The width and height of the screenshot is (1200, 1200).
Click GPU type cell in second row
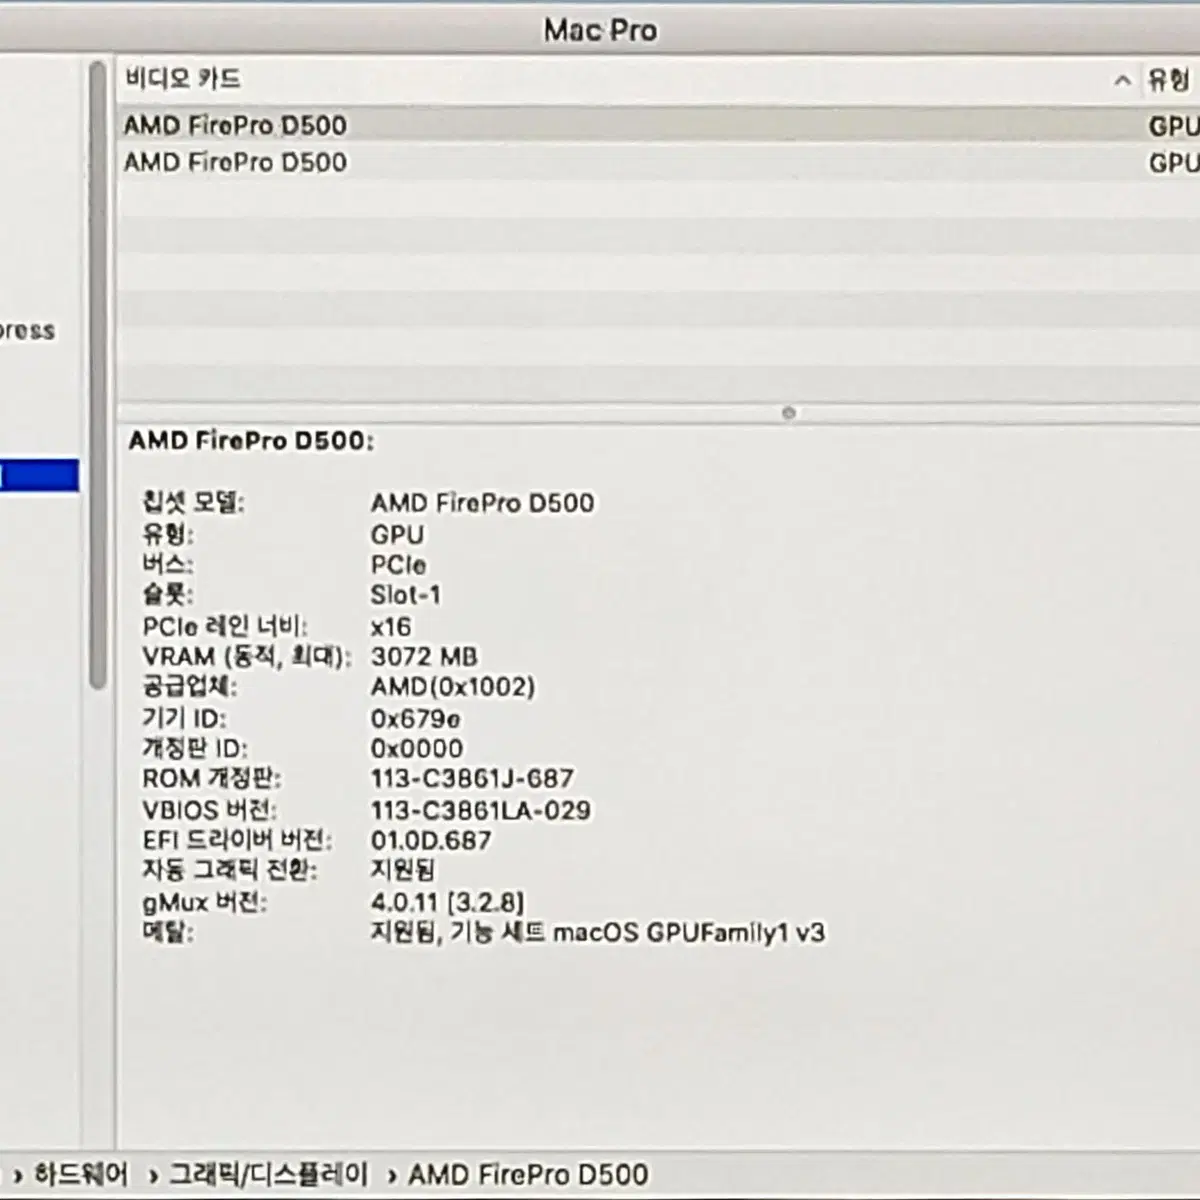[x=1173, y=162]
